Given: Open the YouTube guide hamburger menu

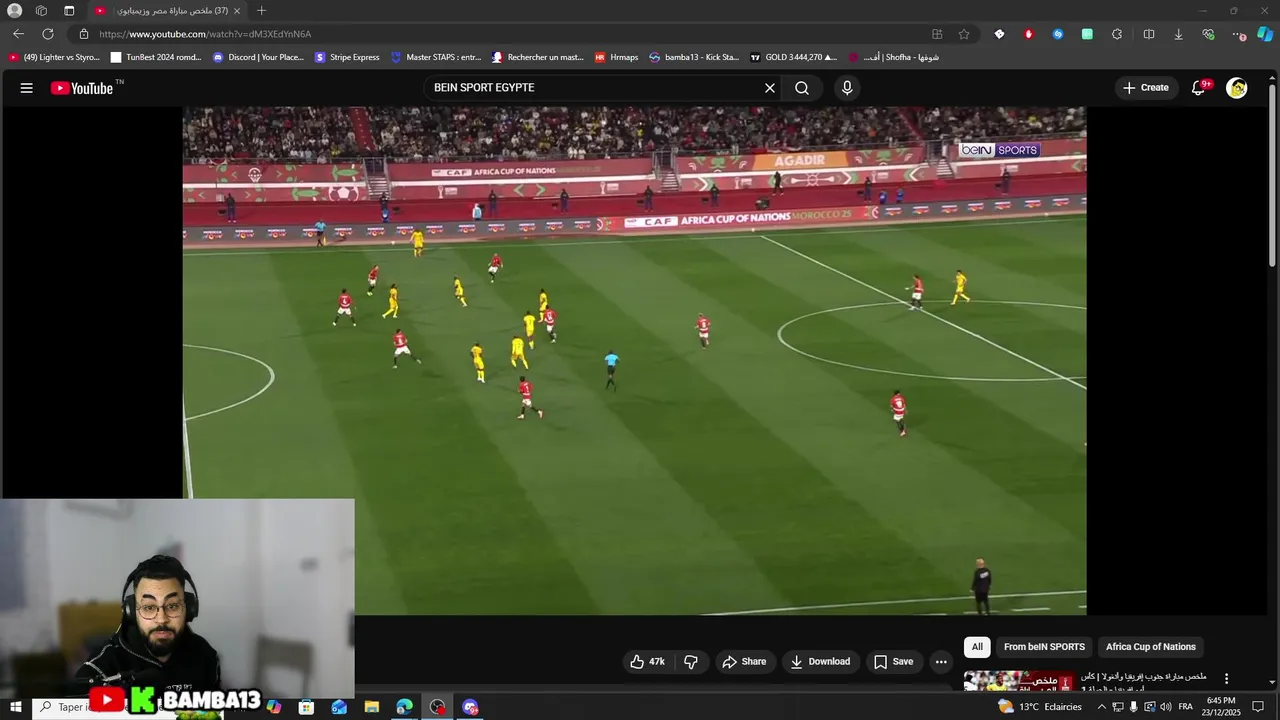Looking at the screenshot, I should tap(27, 88).
